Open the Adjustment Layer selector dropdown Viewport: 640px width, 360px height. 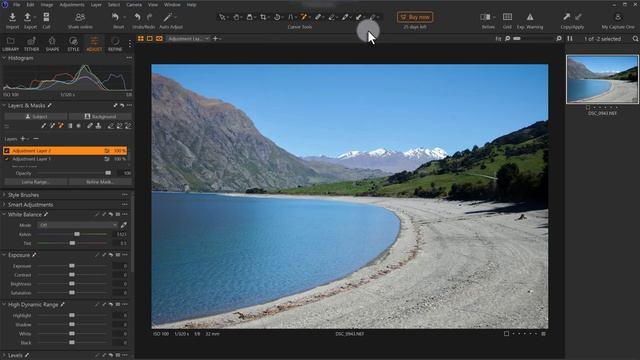point(189,39)
